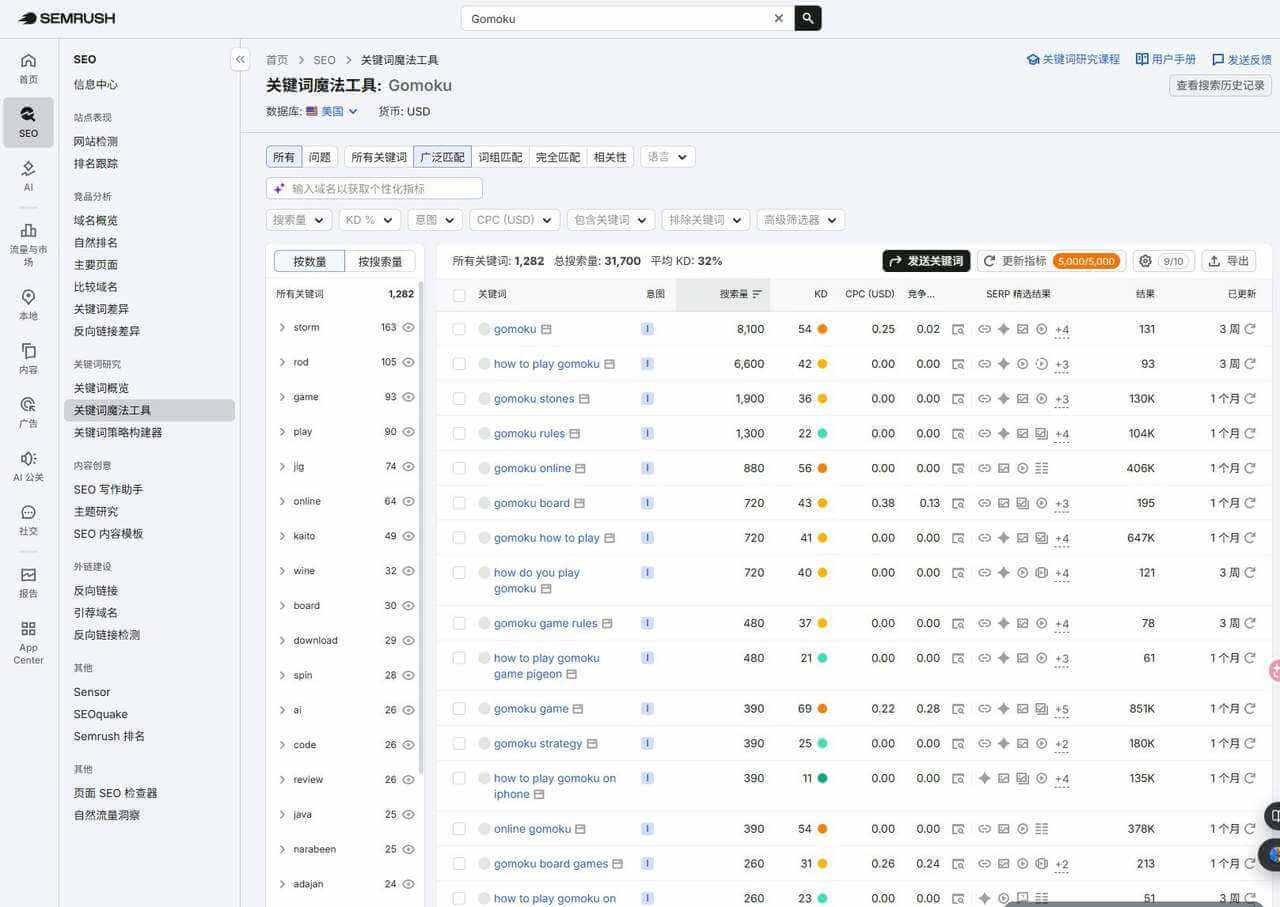The height and width of the screenshot is (907, 1280).
Task: Click SERP view icon for gomoku row
Action: (x=958, y=329)
